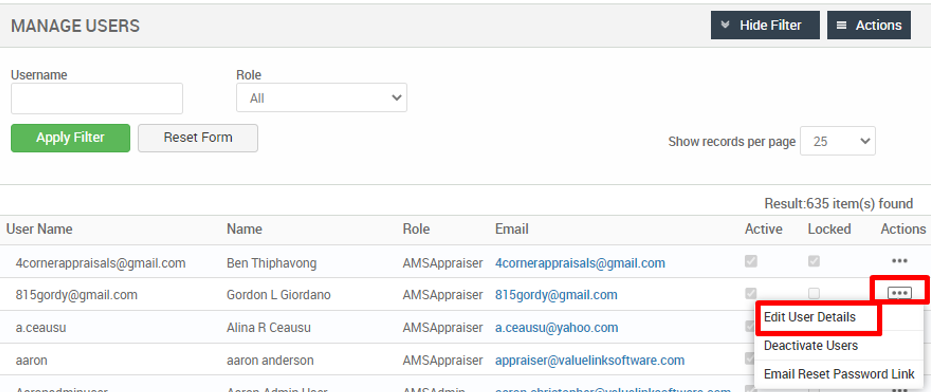Select Email Reset Password Link
This screenshot has width=931, height=392.
(x=839, y=374)
